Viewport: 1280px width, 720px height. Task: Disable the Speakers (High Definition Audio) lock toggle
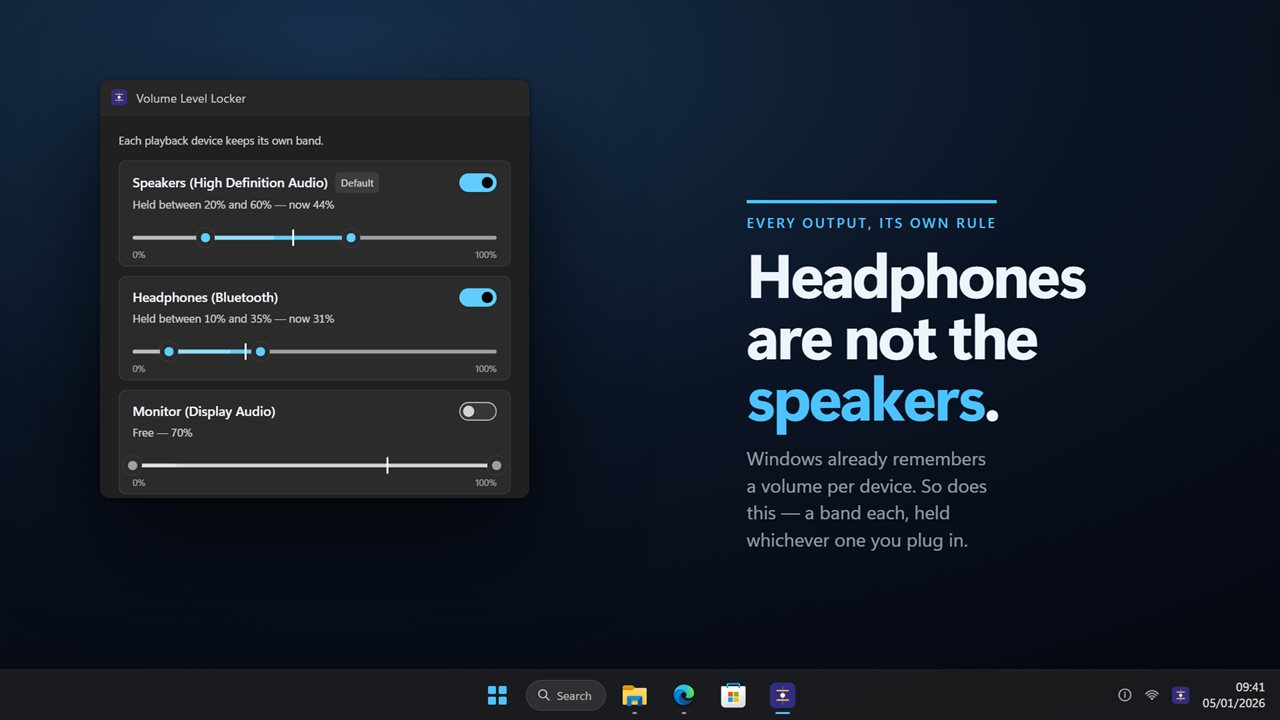point(478,183)
